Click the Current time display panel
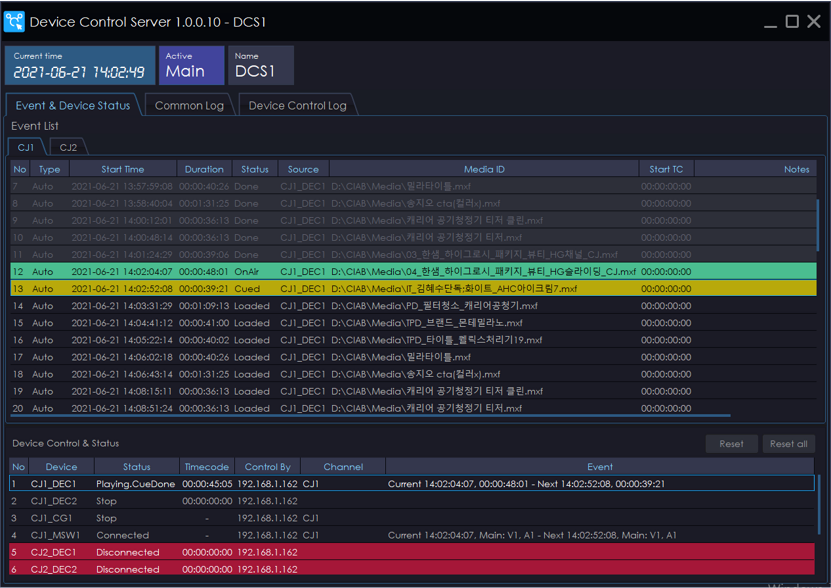This screenshot has width=831, height=588. click(x=80, y=65)
